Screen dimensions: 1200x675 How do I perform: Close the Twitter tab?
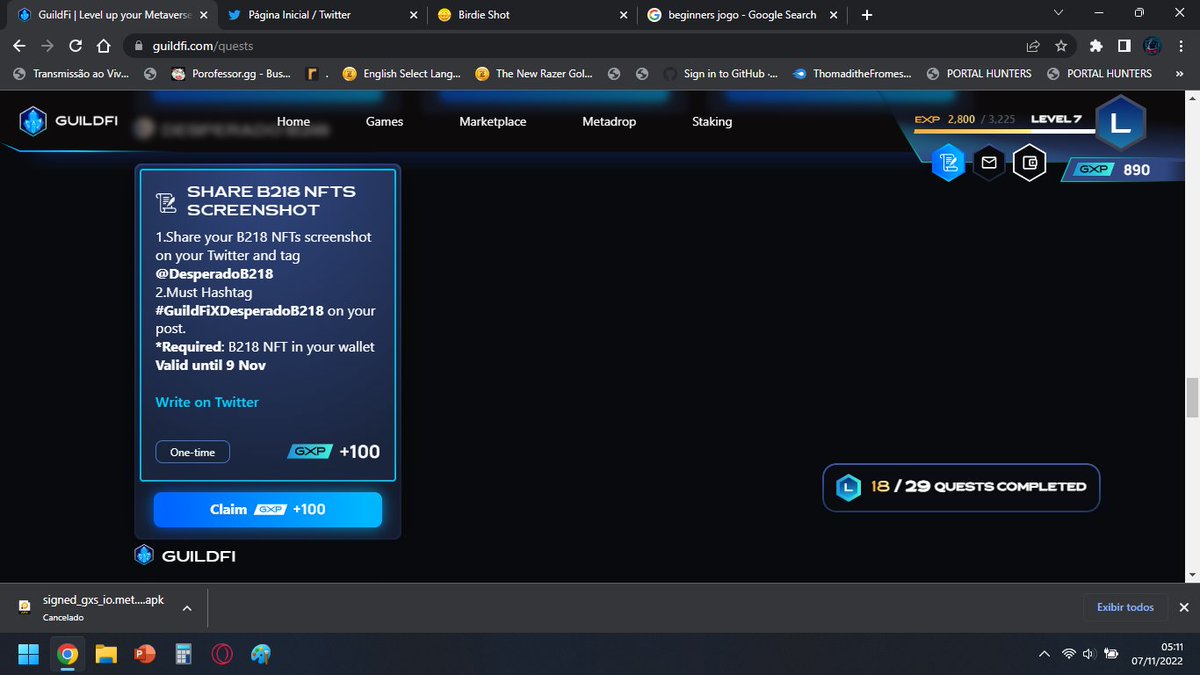click(414, 15)
